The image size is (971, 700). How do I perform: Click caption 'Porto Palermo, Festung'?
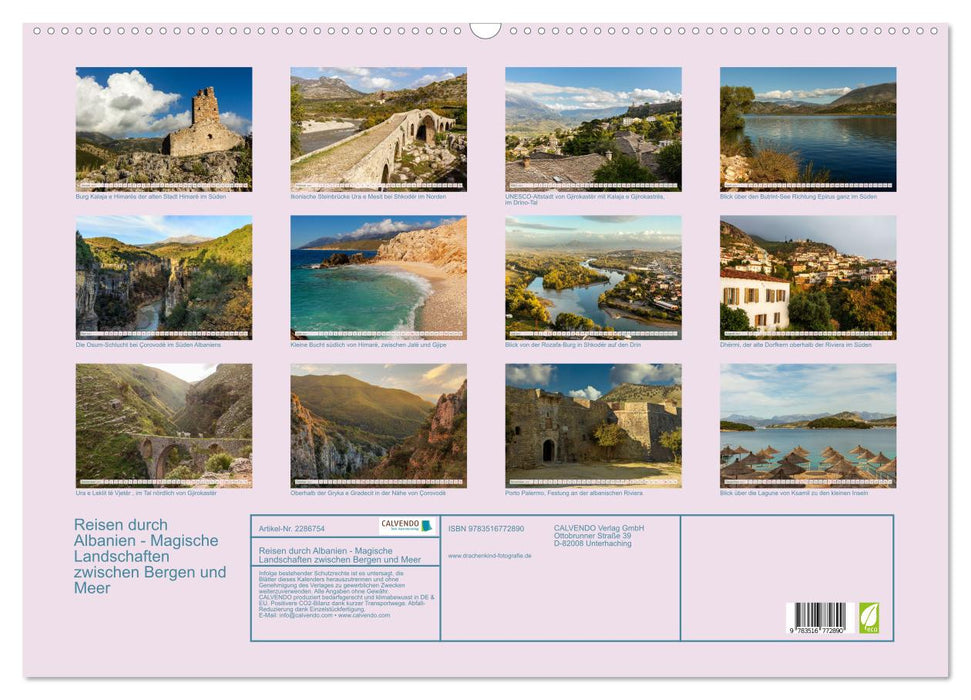click(x=573, y=493)
